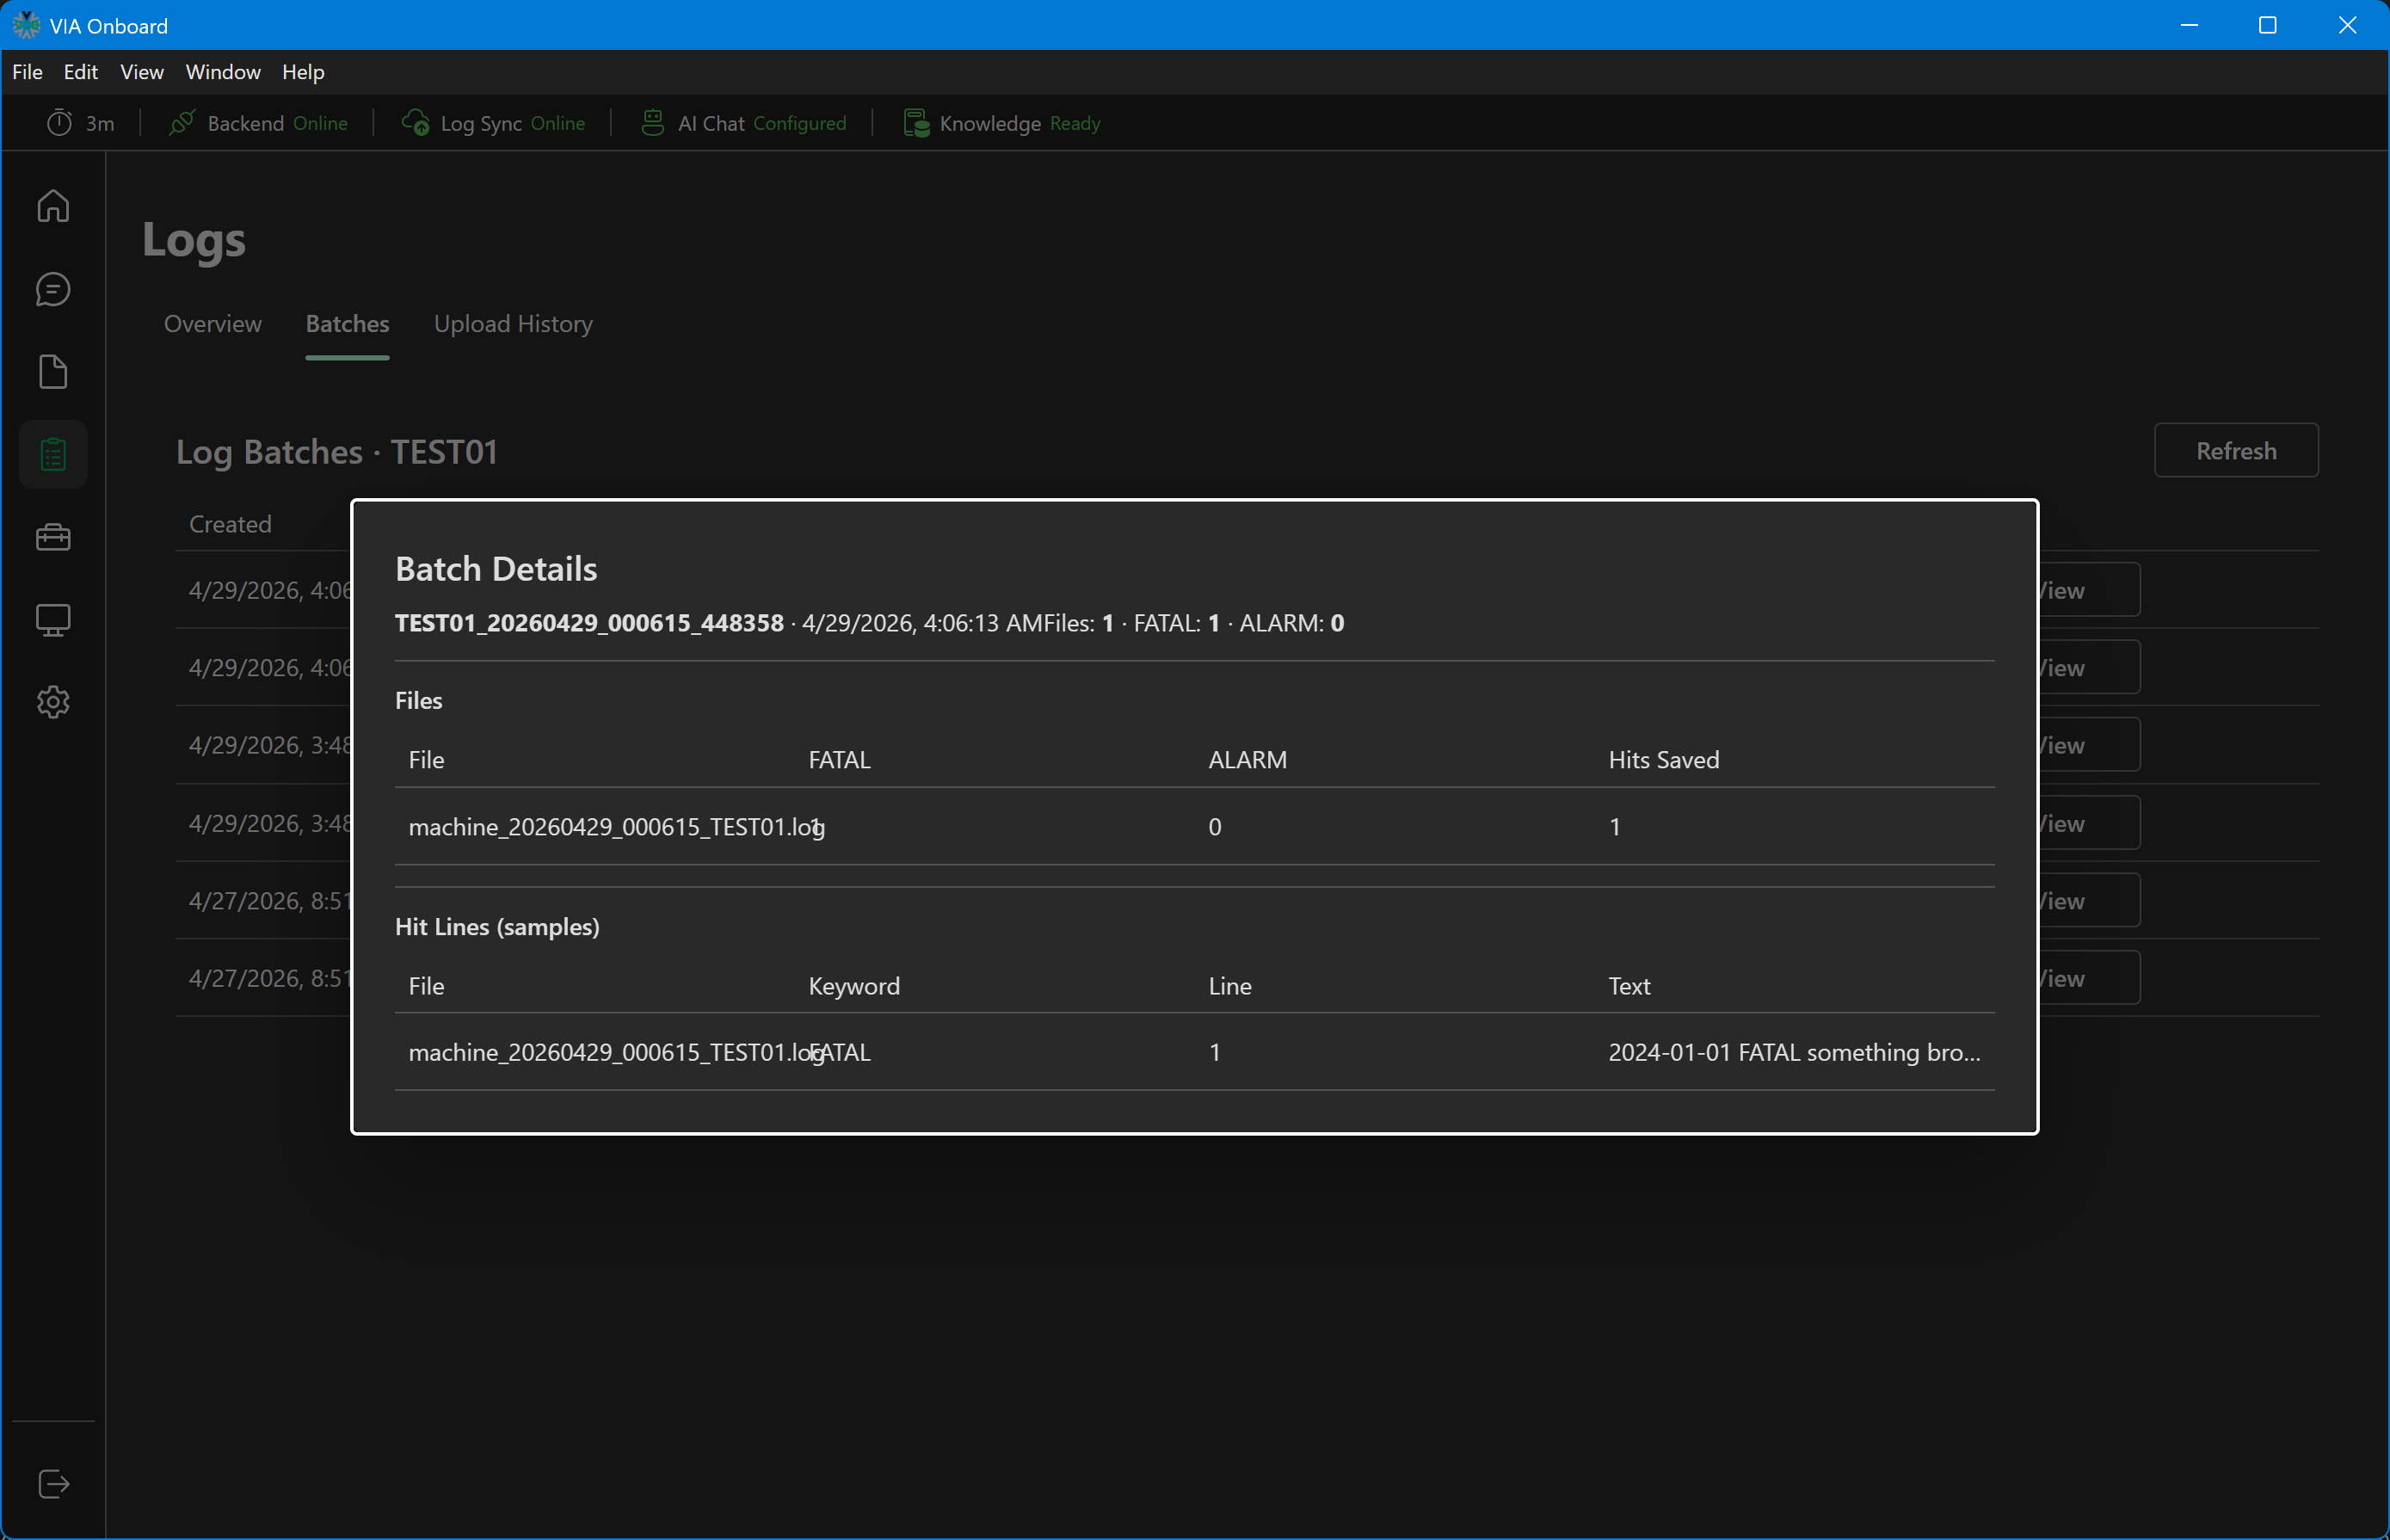Click the Log Sync cloud icon

(x=415, y=123)
